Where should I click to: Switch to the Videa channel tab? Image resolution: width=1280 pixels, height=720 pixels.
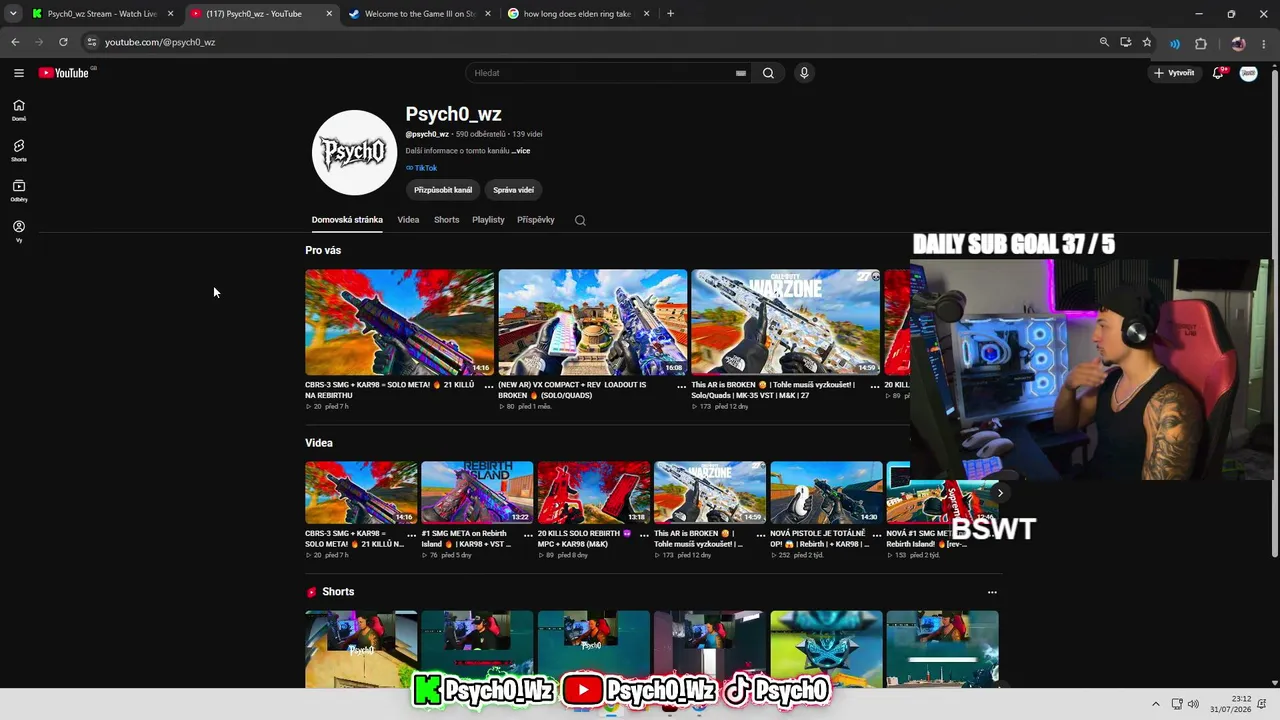(408, 220)
